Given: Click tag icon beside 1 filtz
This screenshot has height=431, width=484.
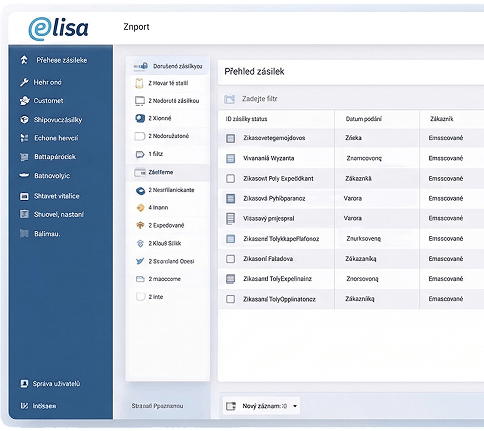Looking at the screenshot, I should pyautogui.click(x=140, y=154).
